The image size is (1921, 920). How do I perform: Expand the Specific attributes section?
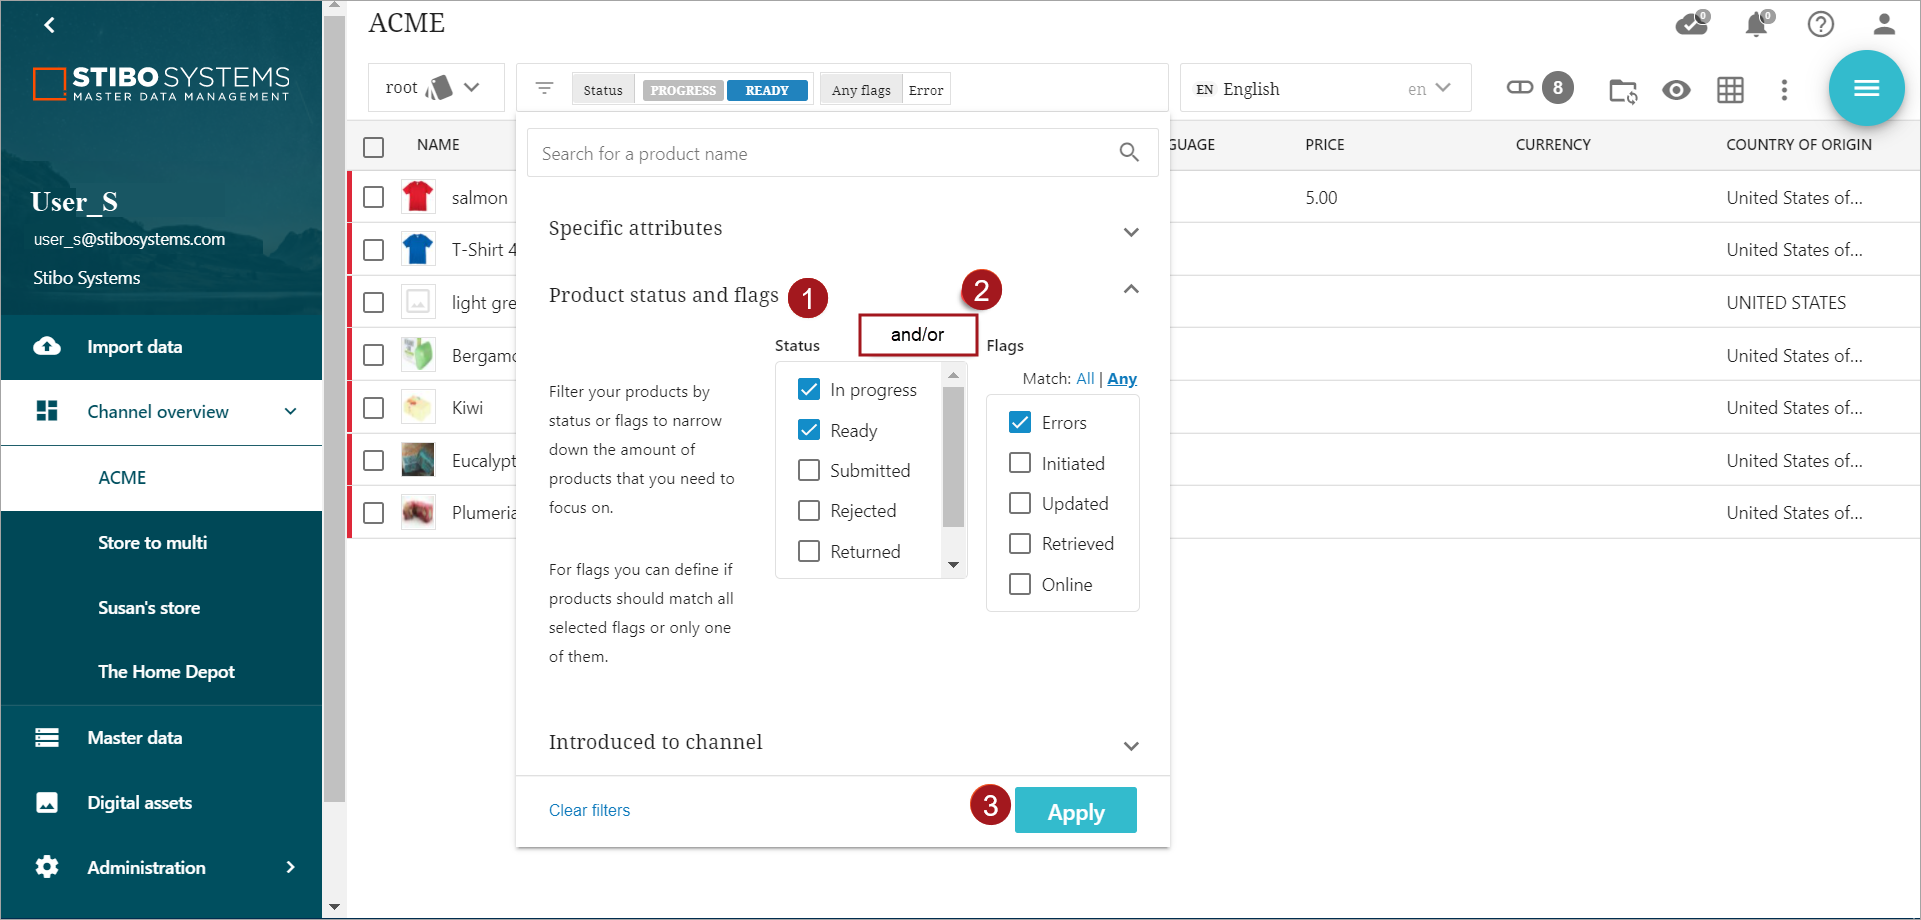(x=1131, y=232)
